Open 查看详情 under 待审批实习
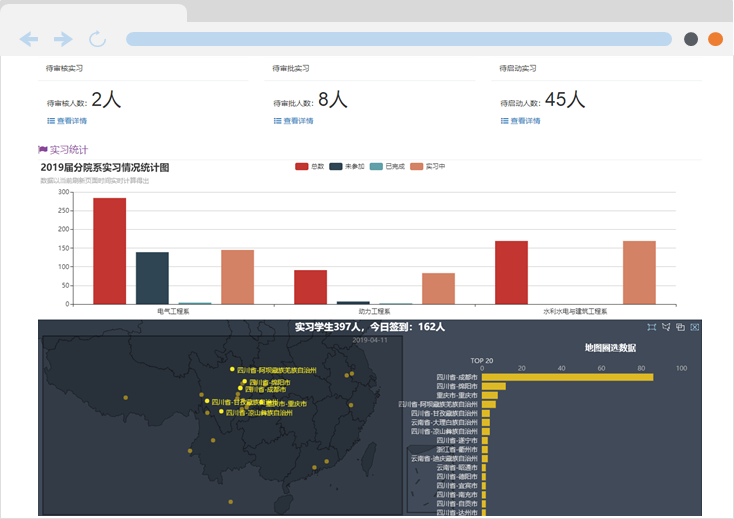The width and height of the screenshot is (734, 519). (x=293, y=121)
